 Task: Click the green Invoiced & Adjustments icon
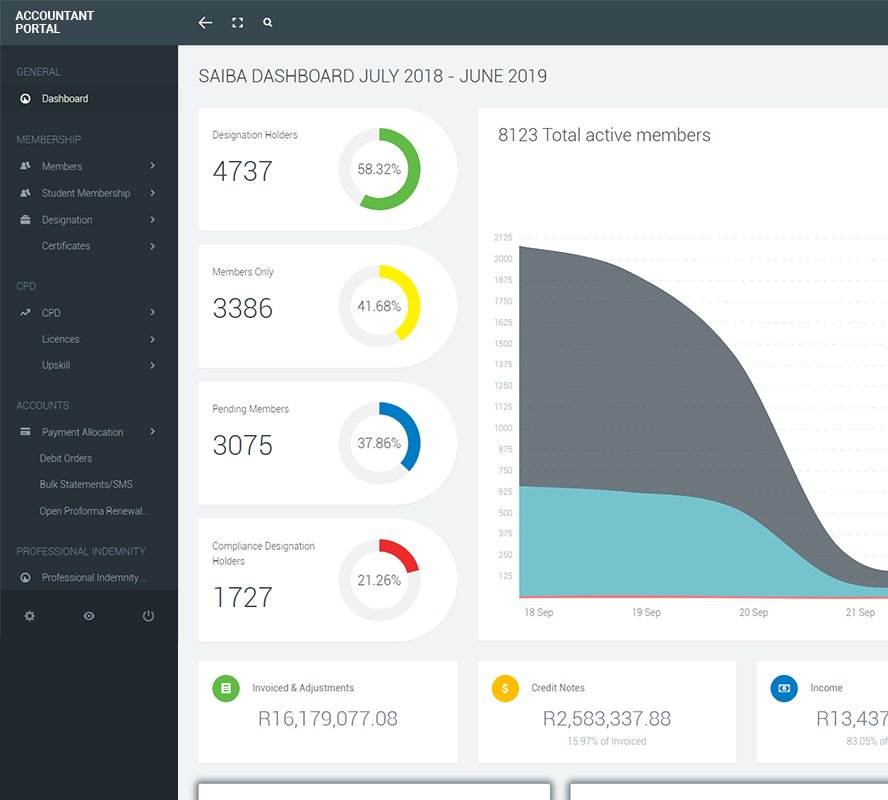[226, 688]
